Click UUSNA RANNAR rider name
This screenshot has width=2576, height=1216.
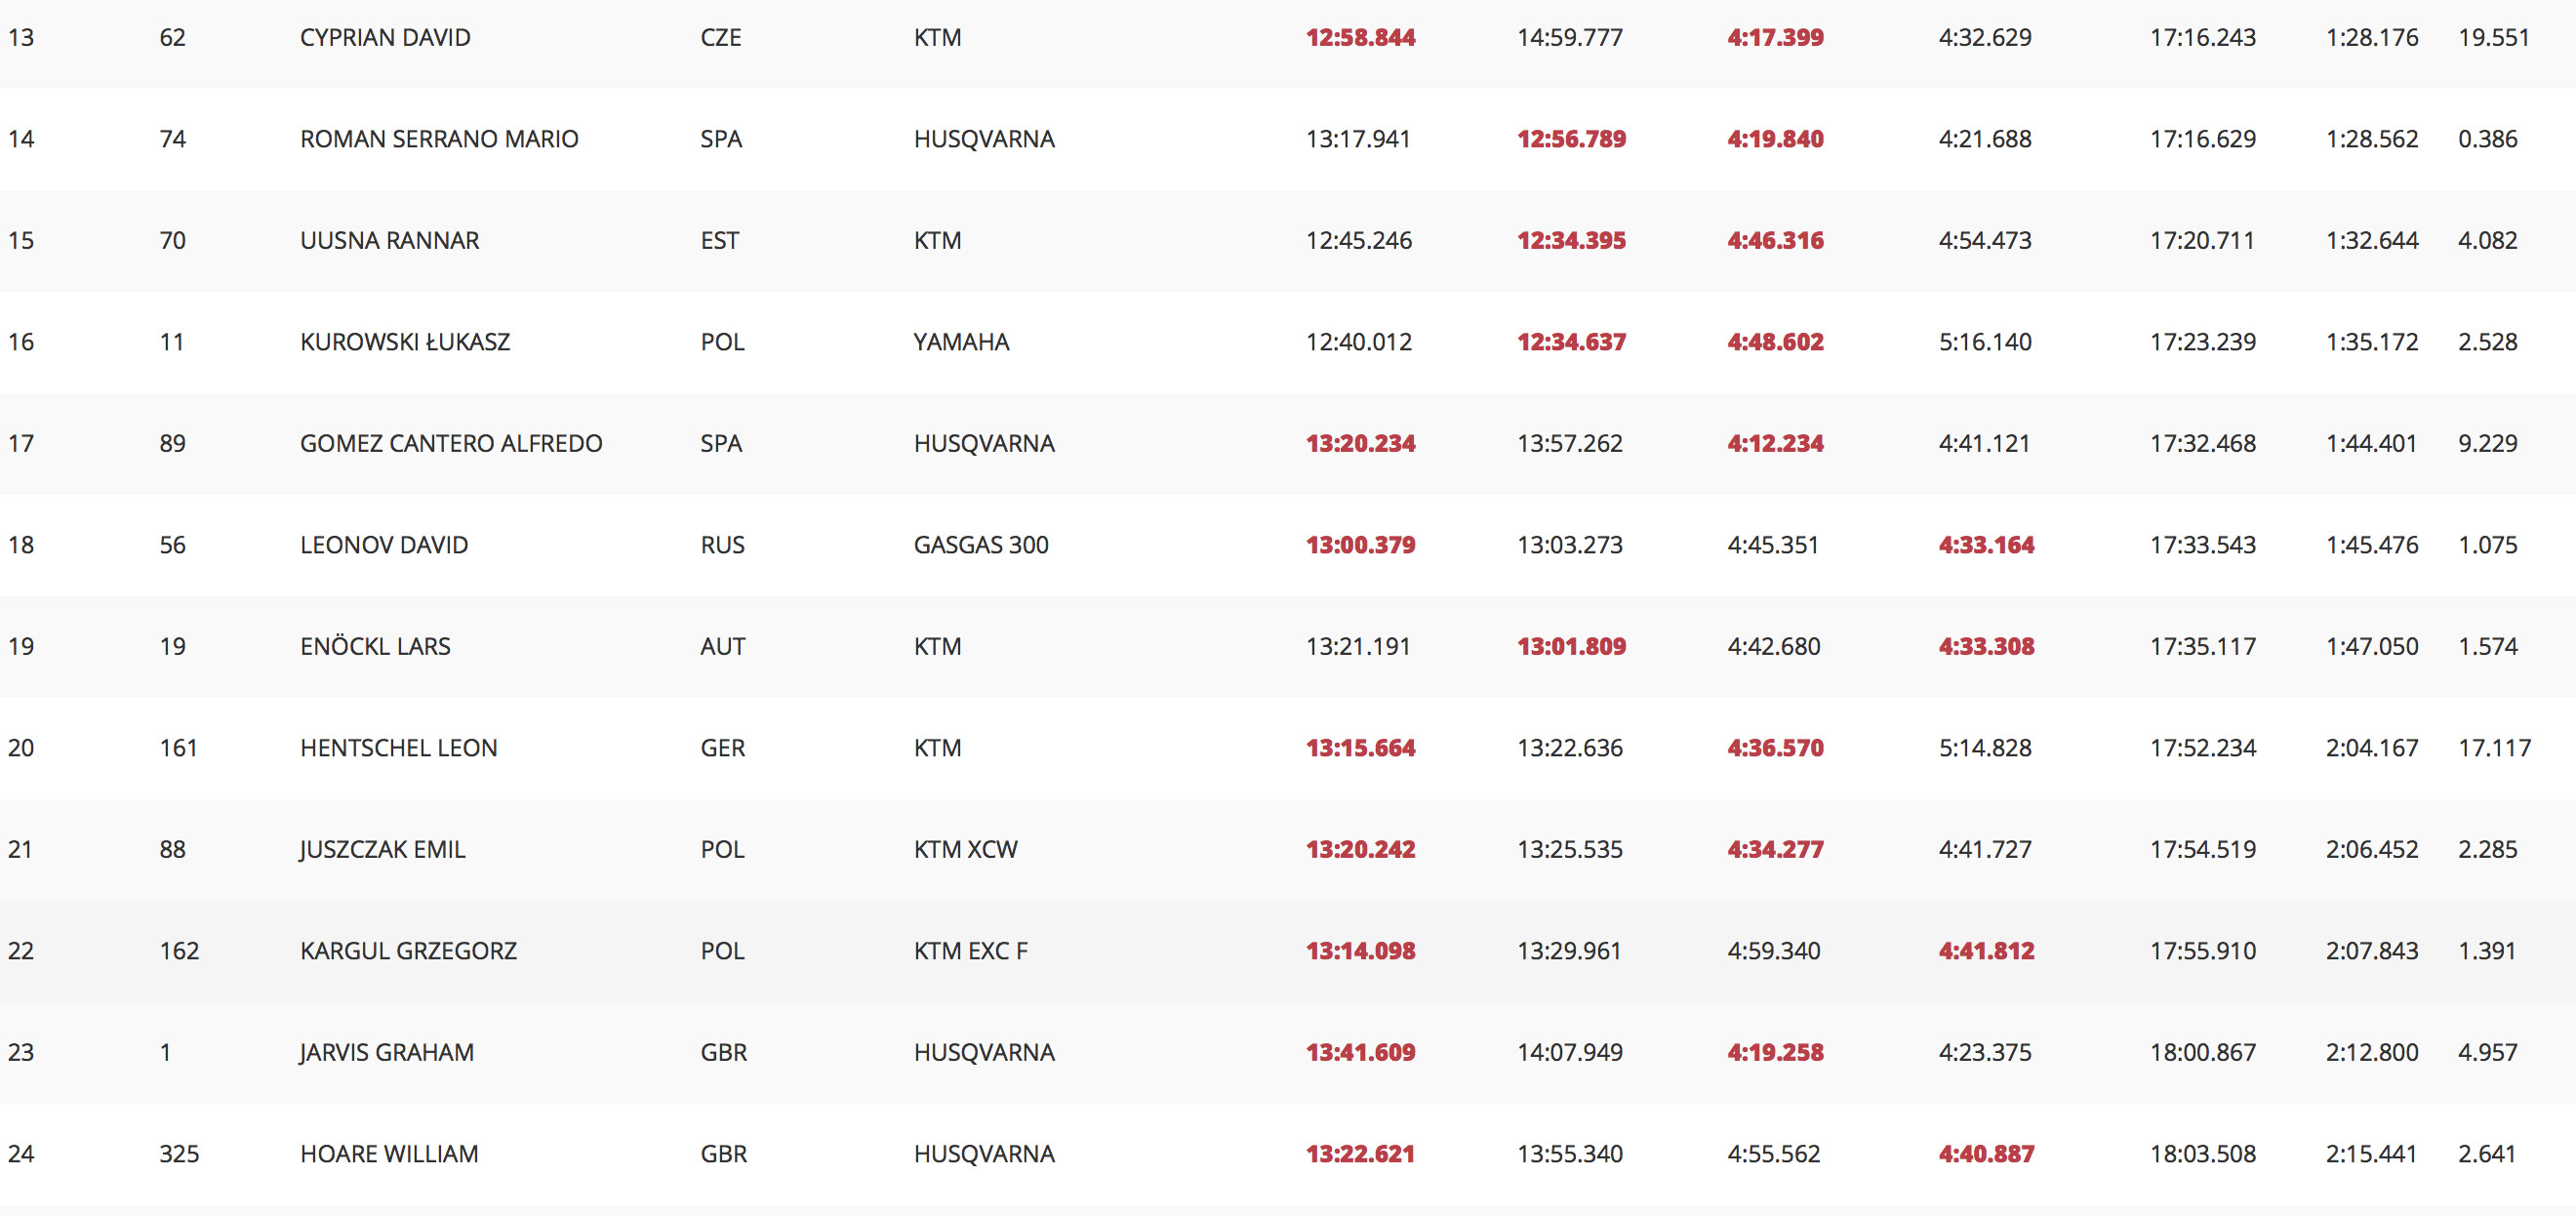389,241
